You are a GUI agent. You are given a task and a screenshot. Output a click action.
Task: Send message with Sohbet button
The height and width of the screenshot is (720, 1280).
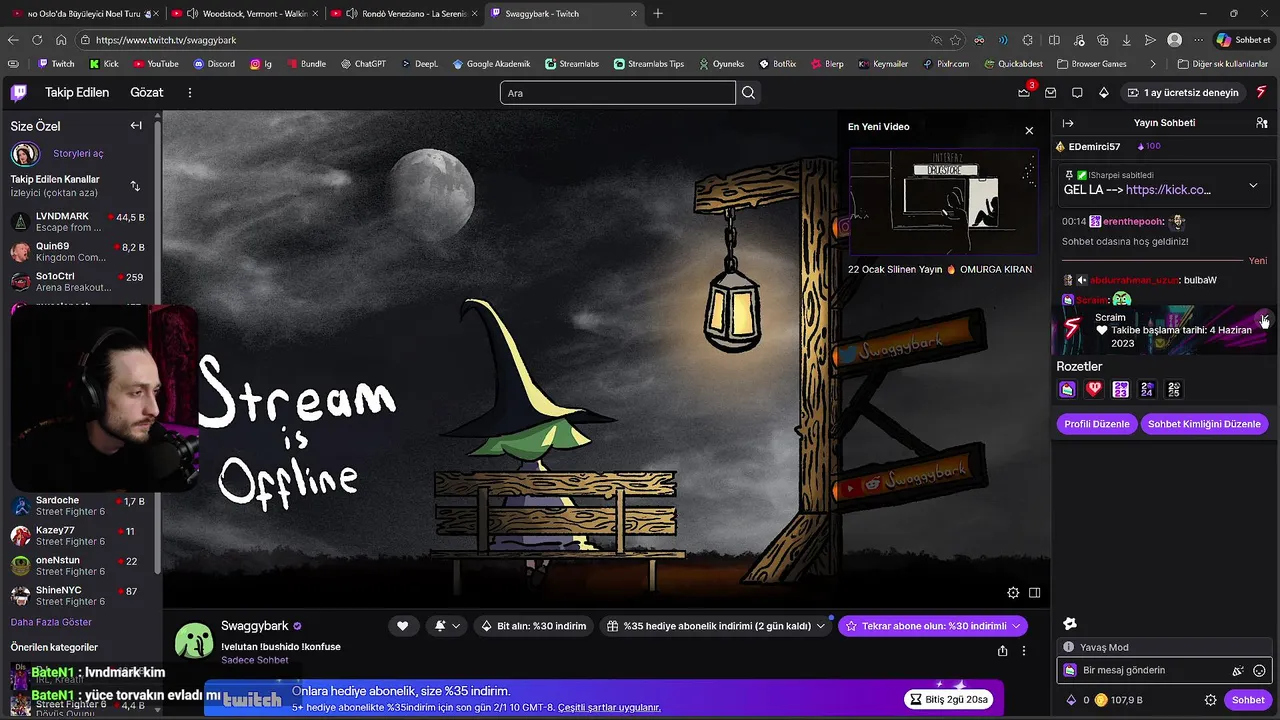coord(1248,700)
